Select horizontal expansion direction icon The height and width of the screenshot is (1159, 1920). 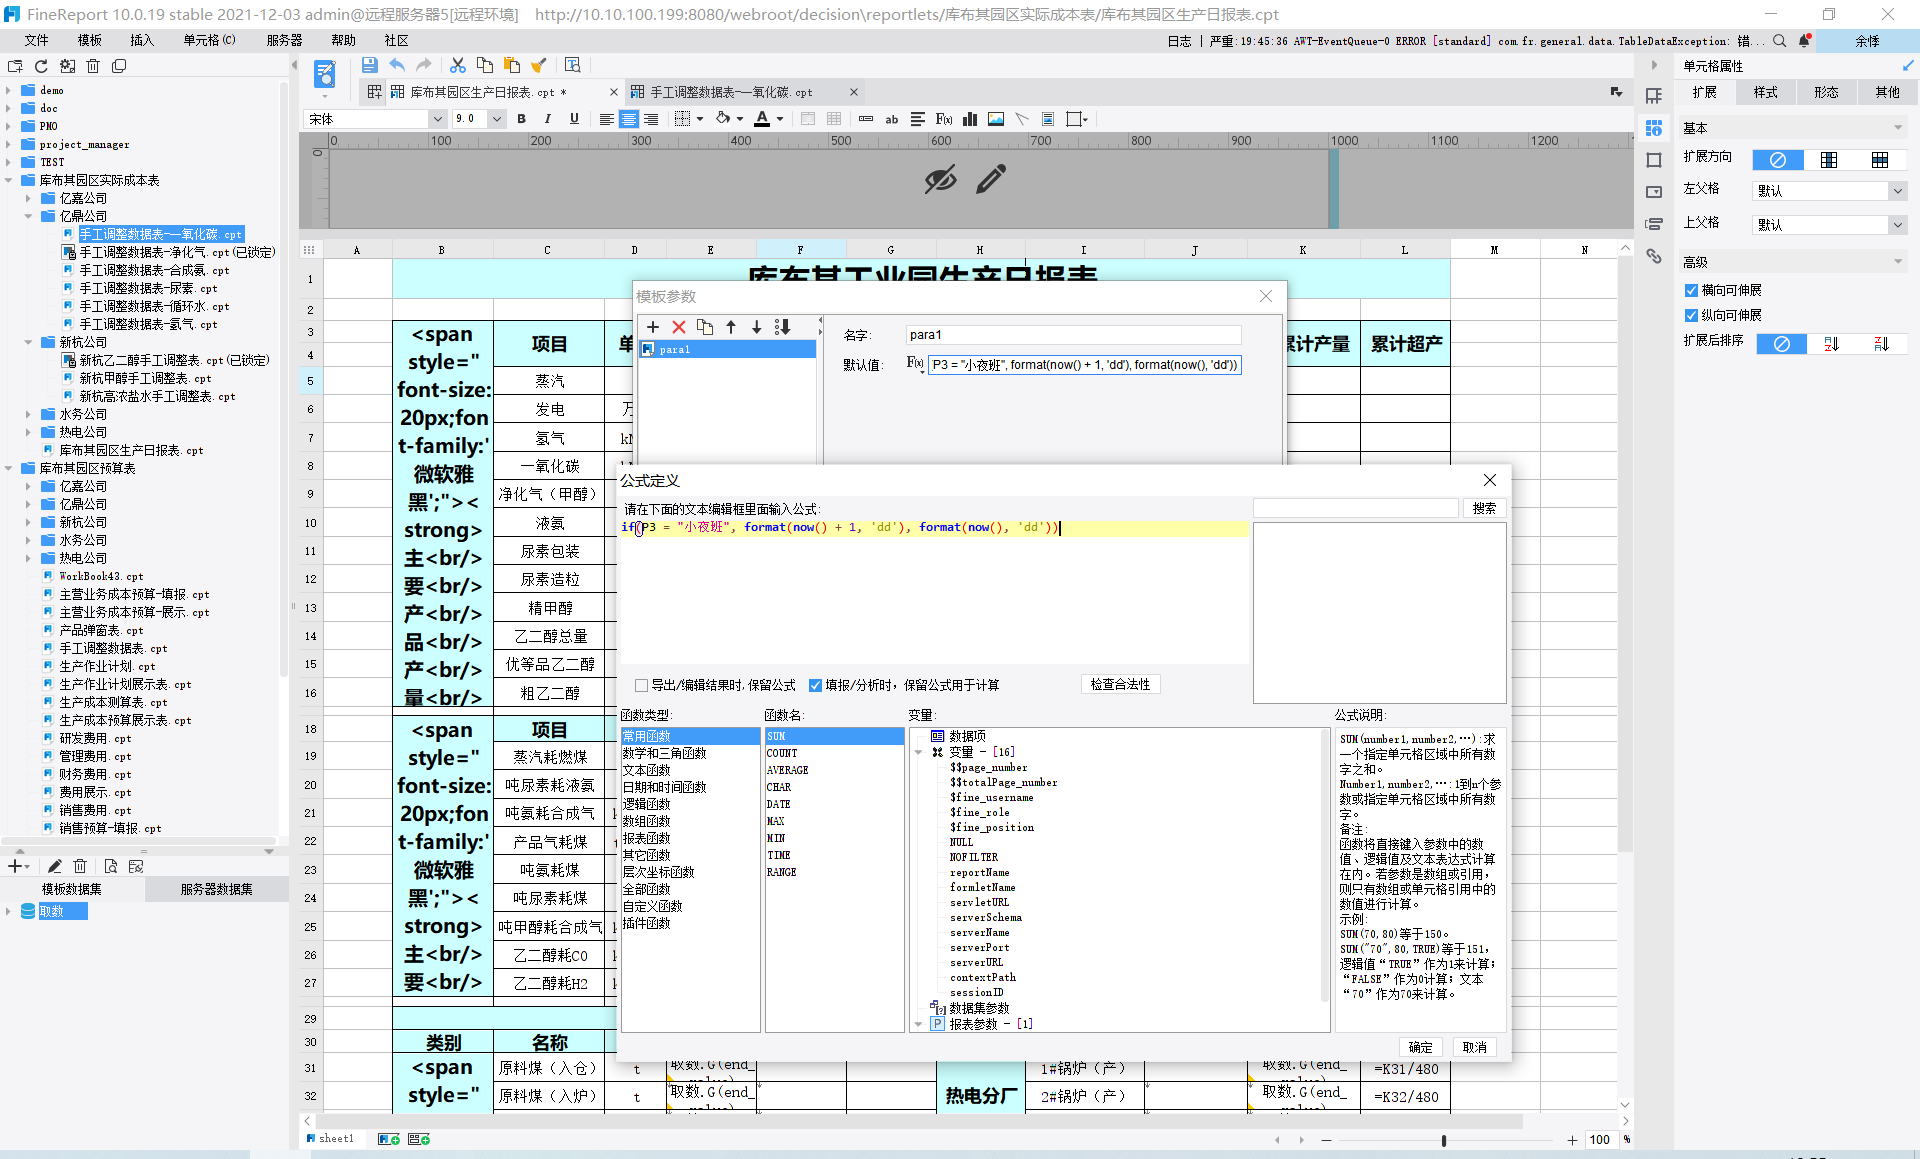click(x=1880, y=160)
